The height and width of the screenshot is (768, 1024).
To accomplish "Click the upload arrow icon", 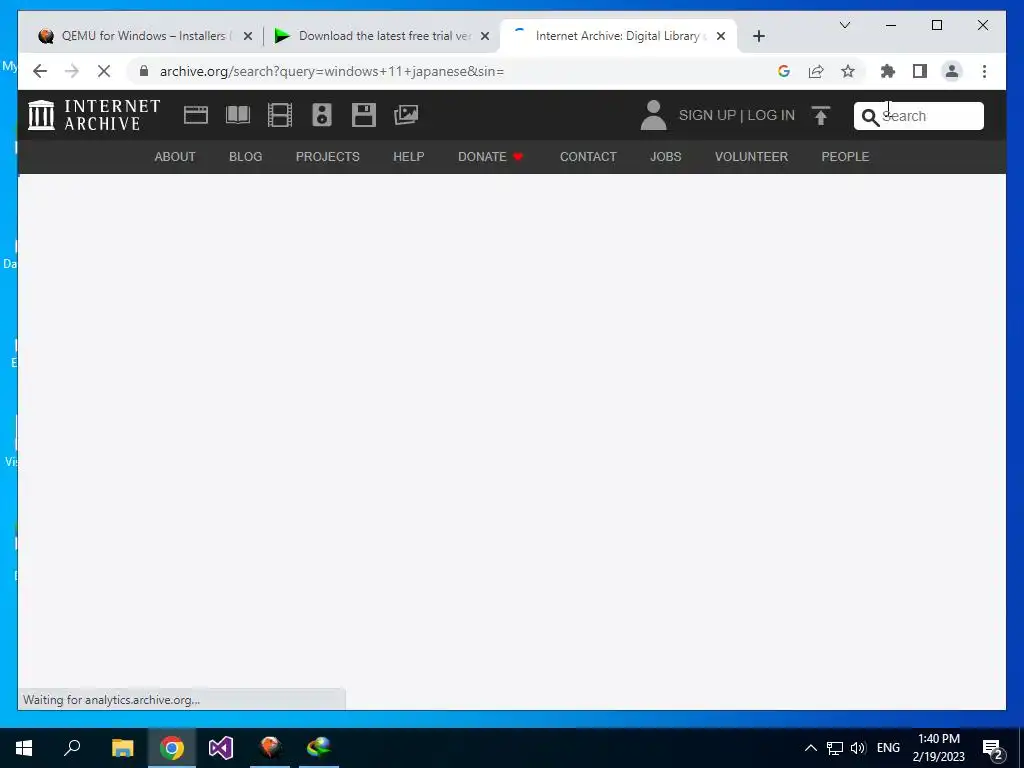I will tap(821, 116).
